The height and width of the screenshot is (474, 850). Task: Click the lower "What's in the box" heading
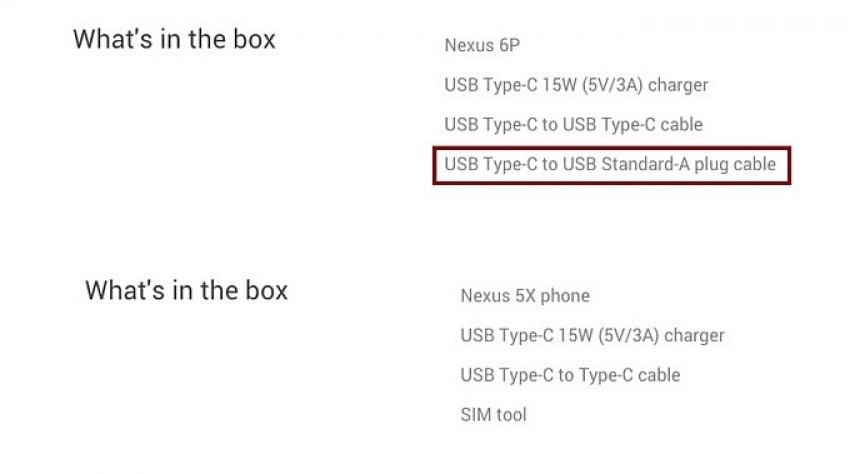(x=186, y=290)
